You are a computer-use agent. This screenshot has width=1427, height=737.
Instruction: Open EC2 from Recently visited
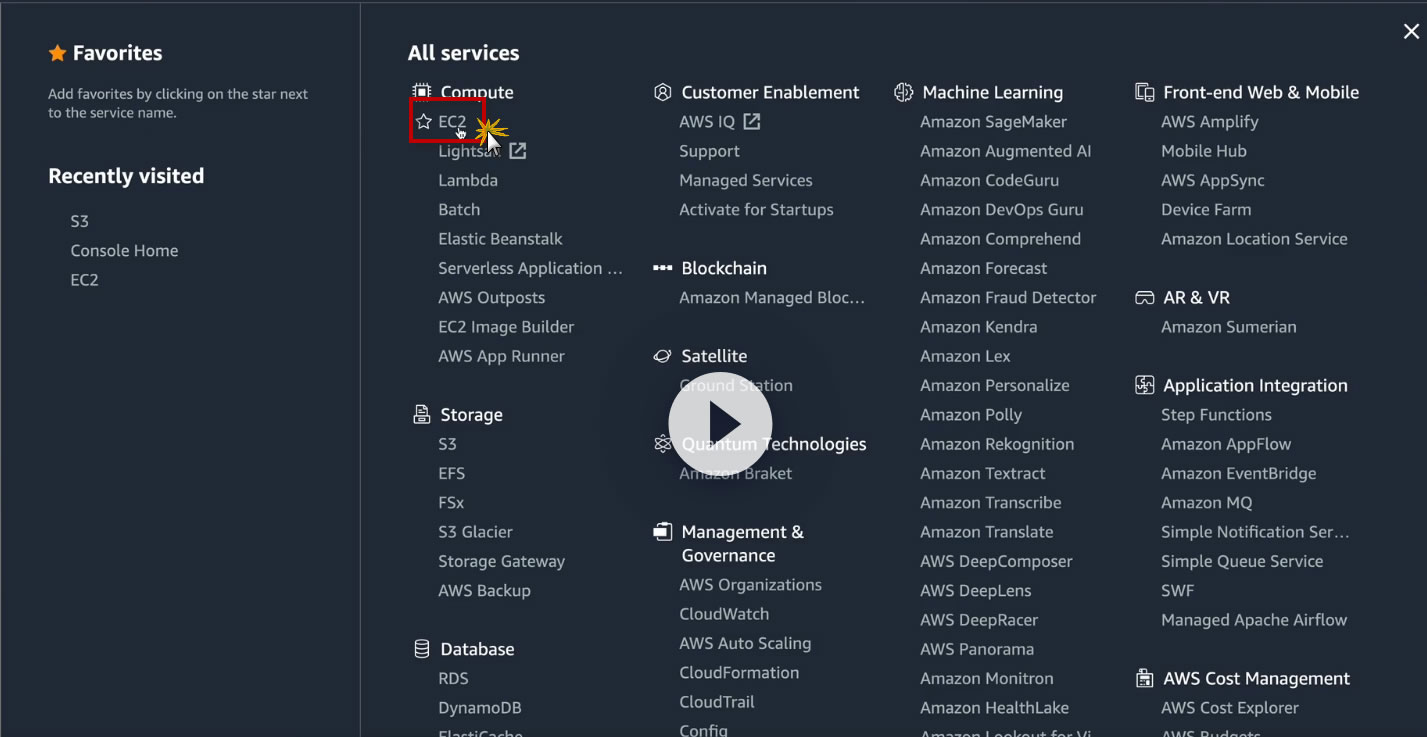point(84,280)
